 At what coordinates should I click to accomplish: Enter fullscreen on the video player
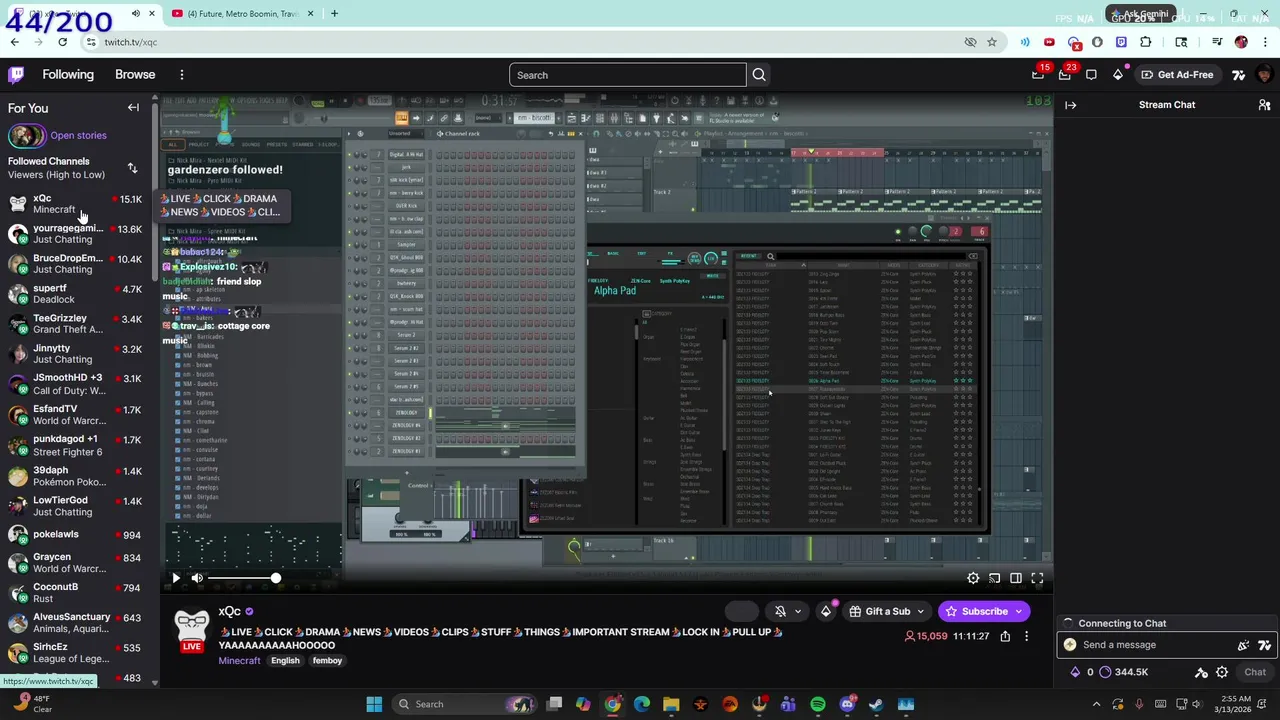[x=1037, y=578]
